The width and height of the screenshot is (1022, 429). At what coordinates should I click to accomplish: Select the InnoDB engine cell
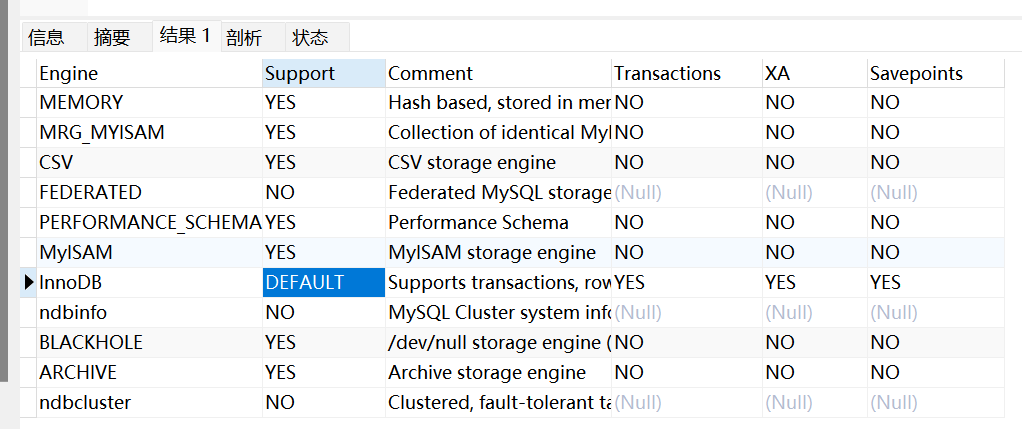point(64,283)
